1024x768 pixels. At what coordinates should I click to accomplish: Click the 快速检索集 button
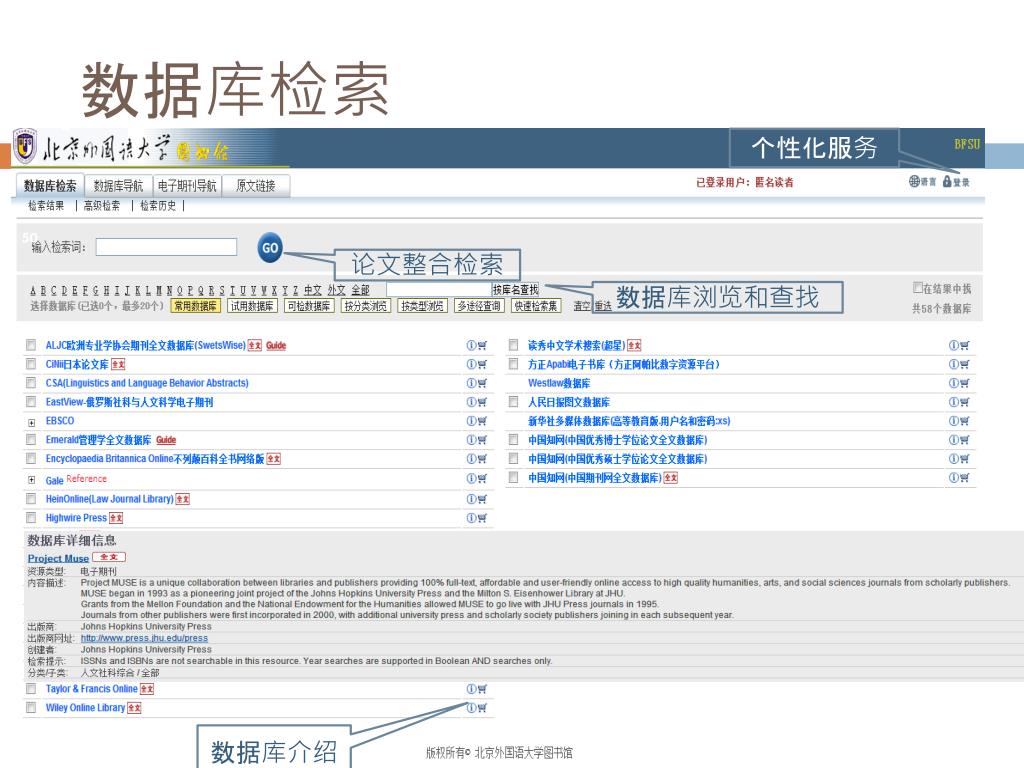[536, 306]
